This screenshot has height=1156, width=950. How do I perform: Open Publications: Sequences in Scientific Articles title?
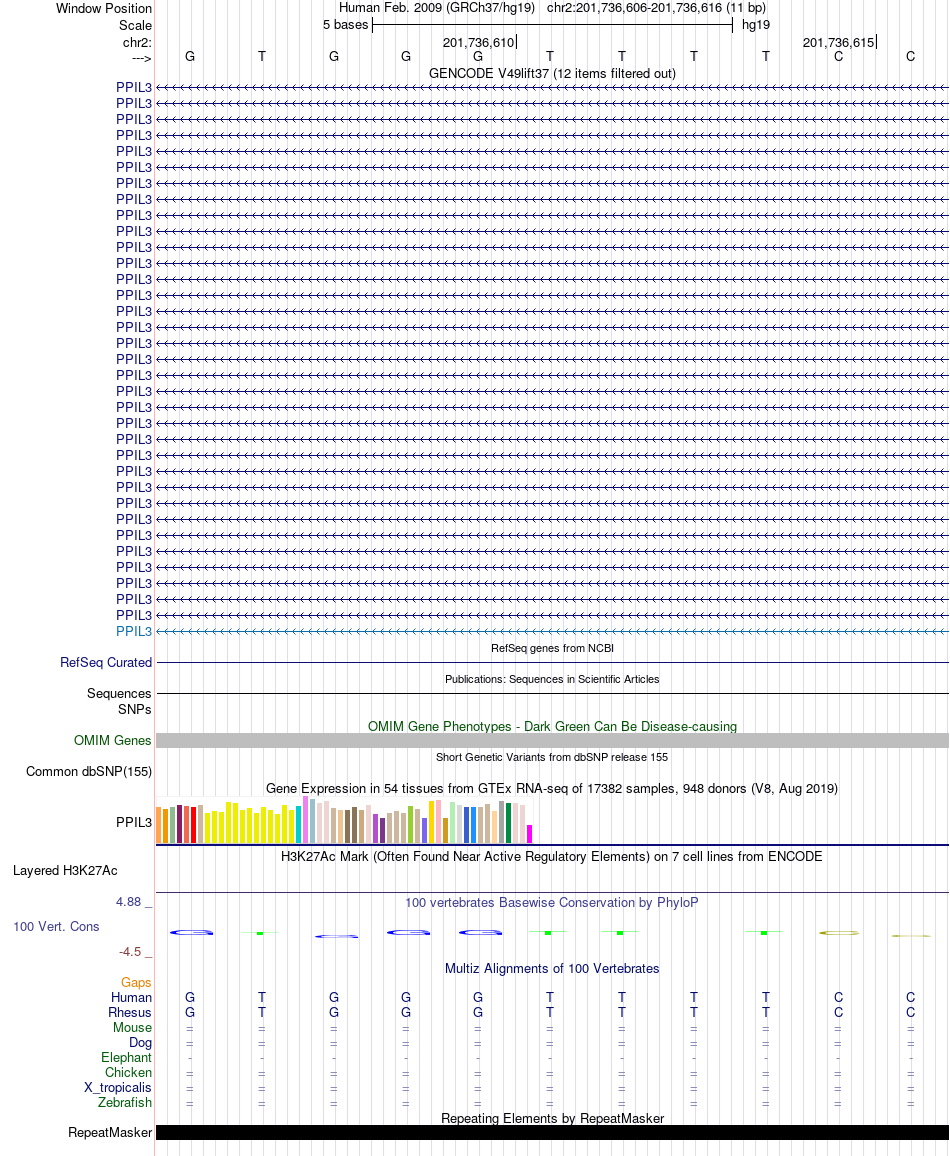[552, 679]
